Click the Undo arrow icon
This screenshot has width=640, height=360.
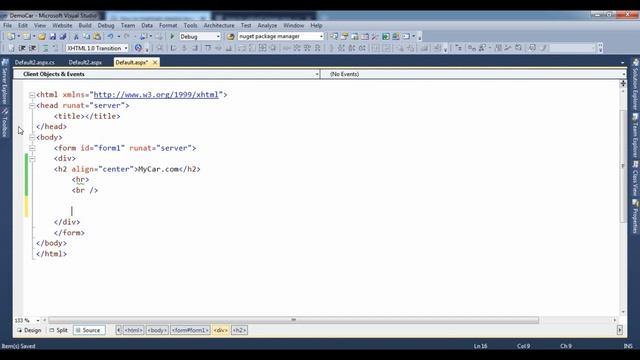click(x=110, y=37)
